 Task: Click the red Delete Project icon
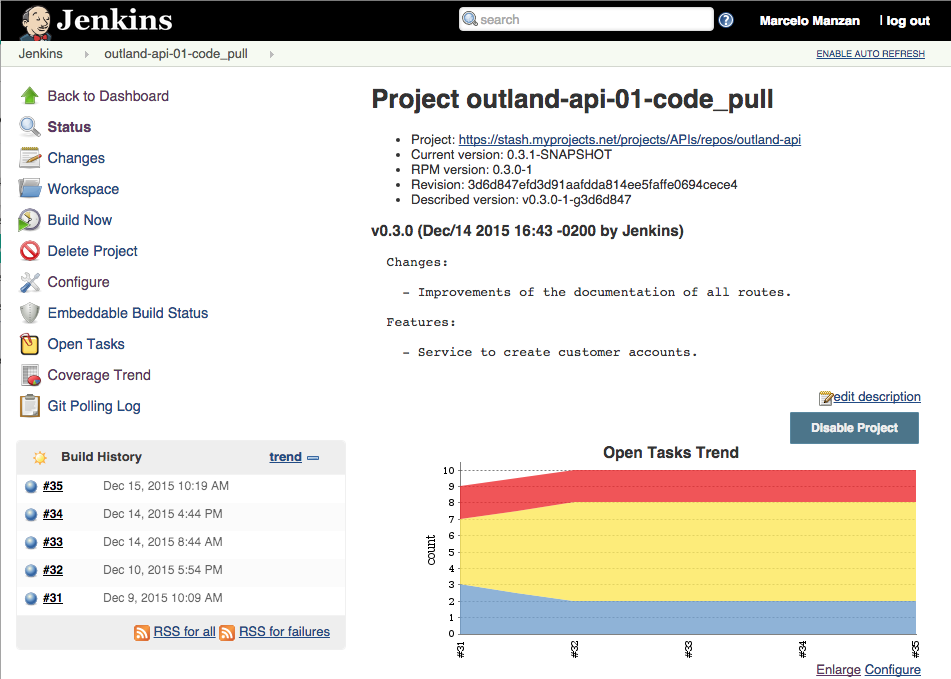[x=30, y=251]
